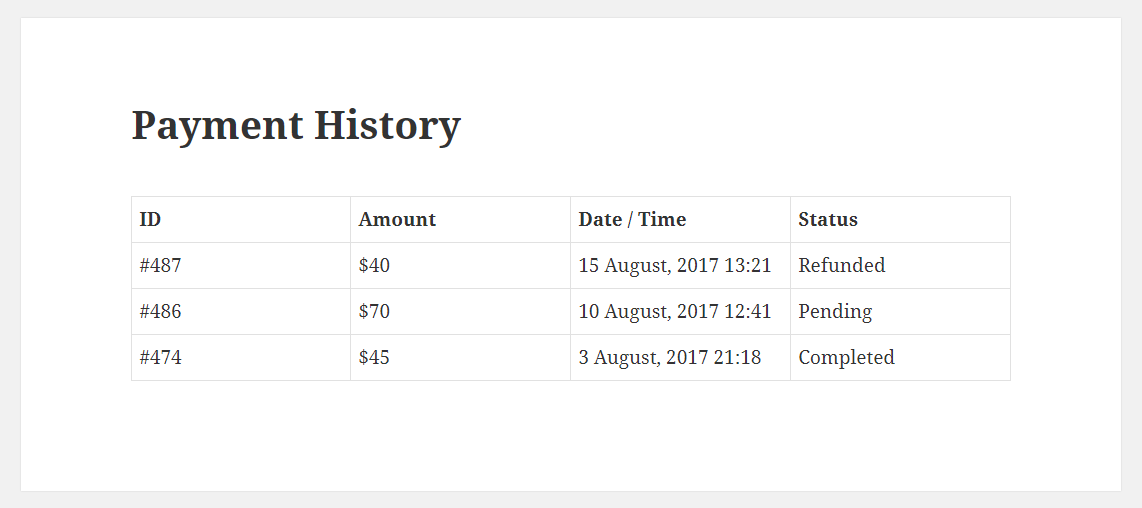The image size is (1142, 508).
Task: Click the Pending status
Action: point(835,312)
